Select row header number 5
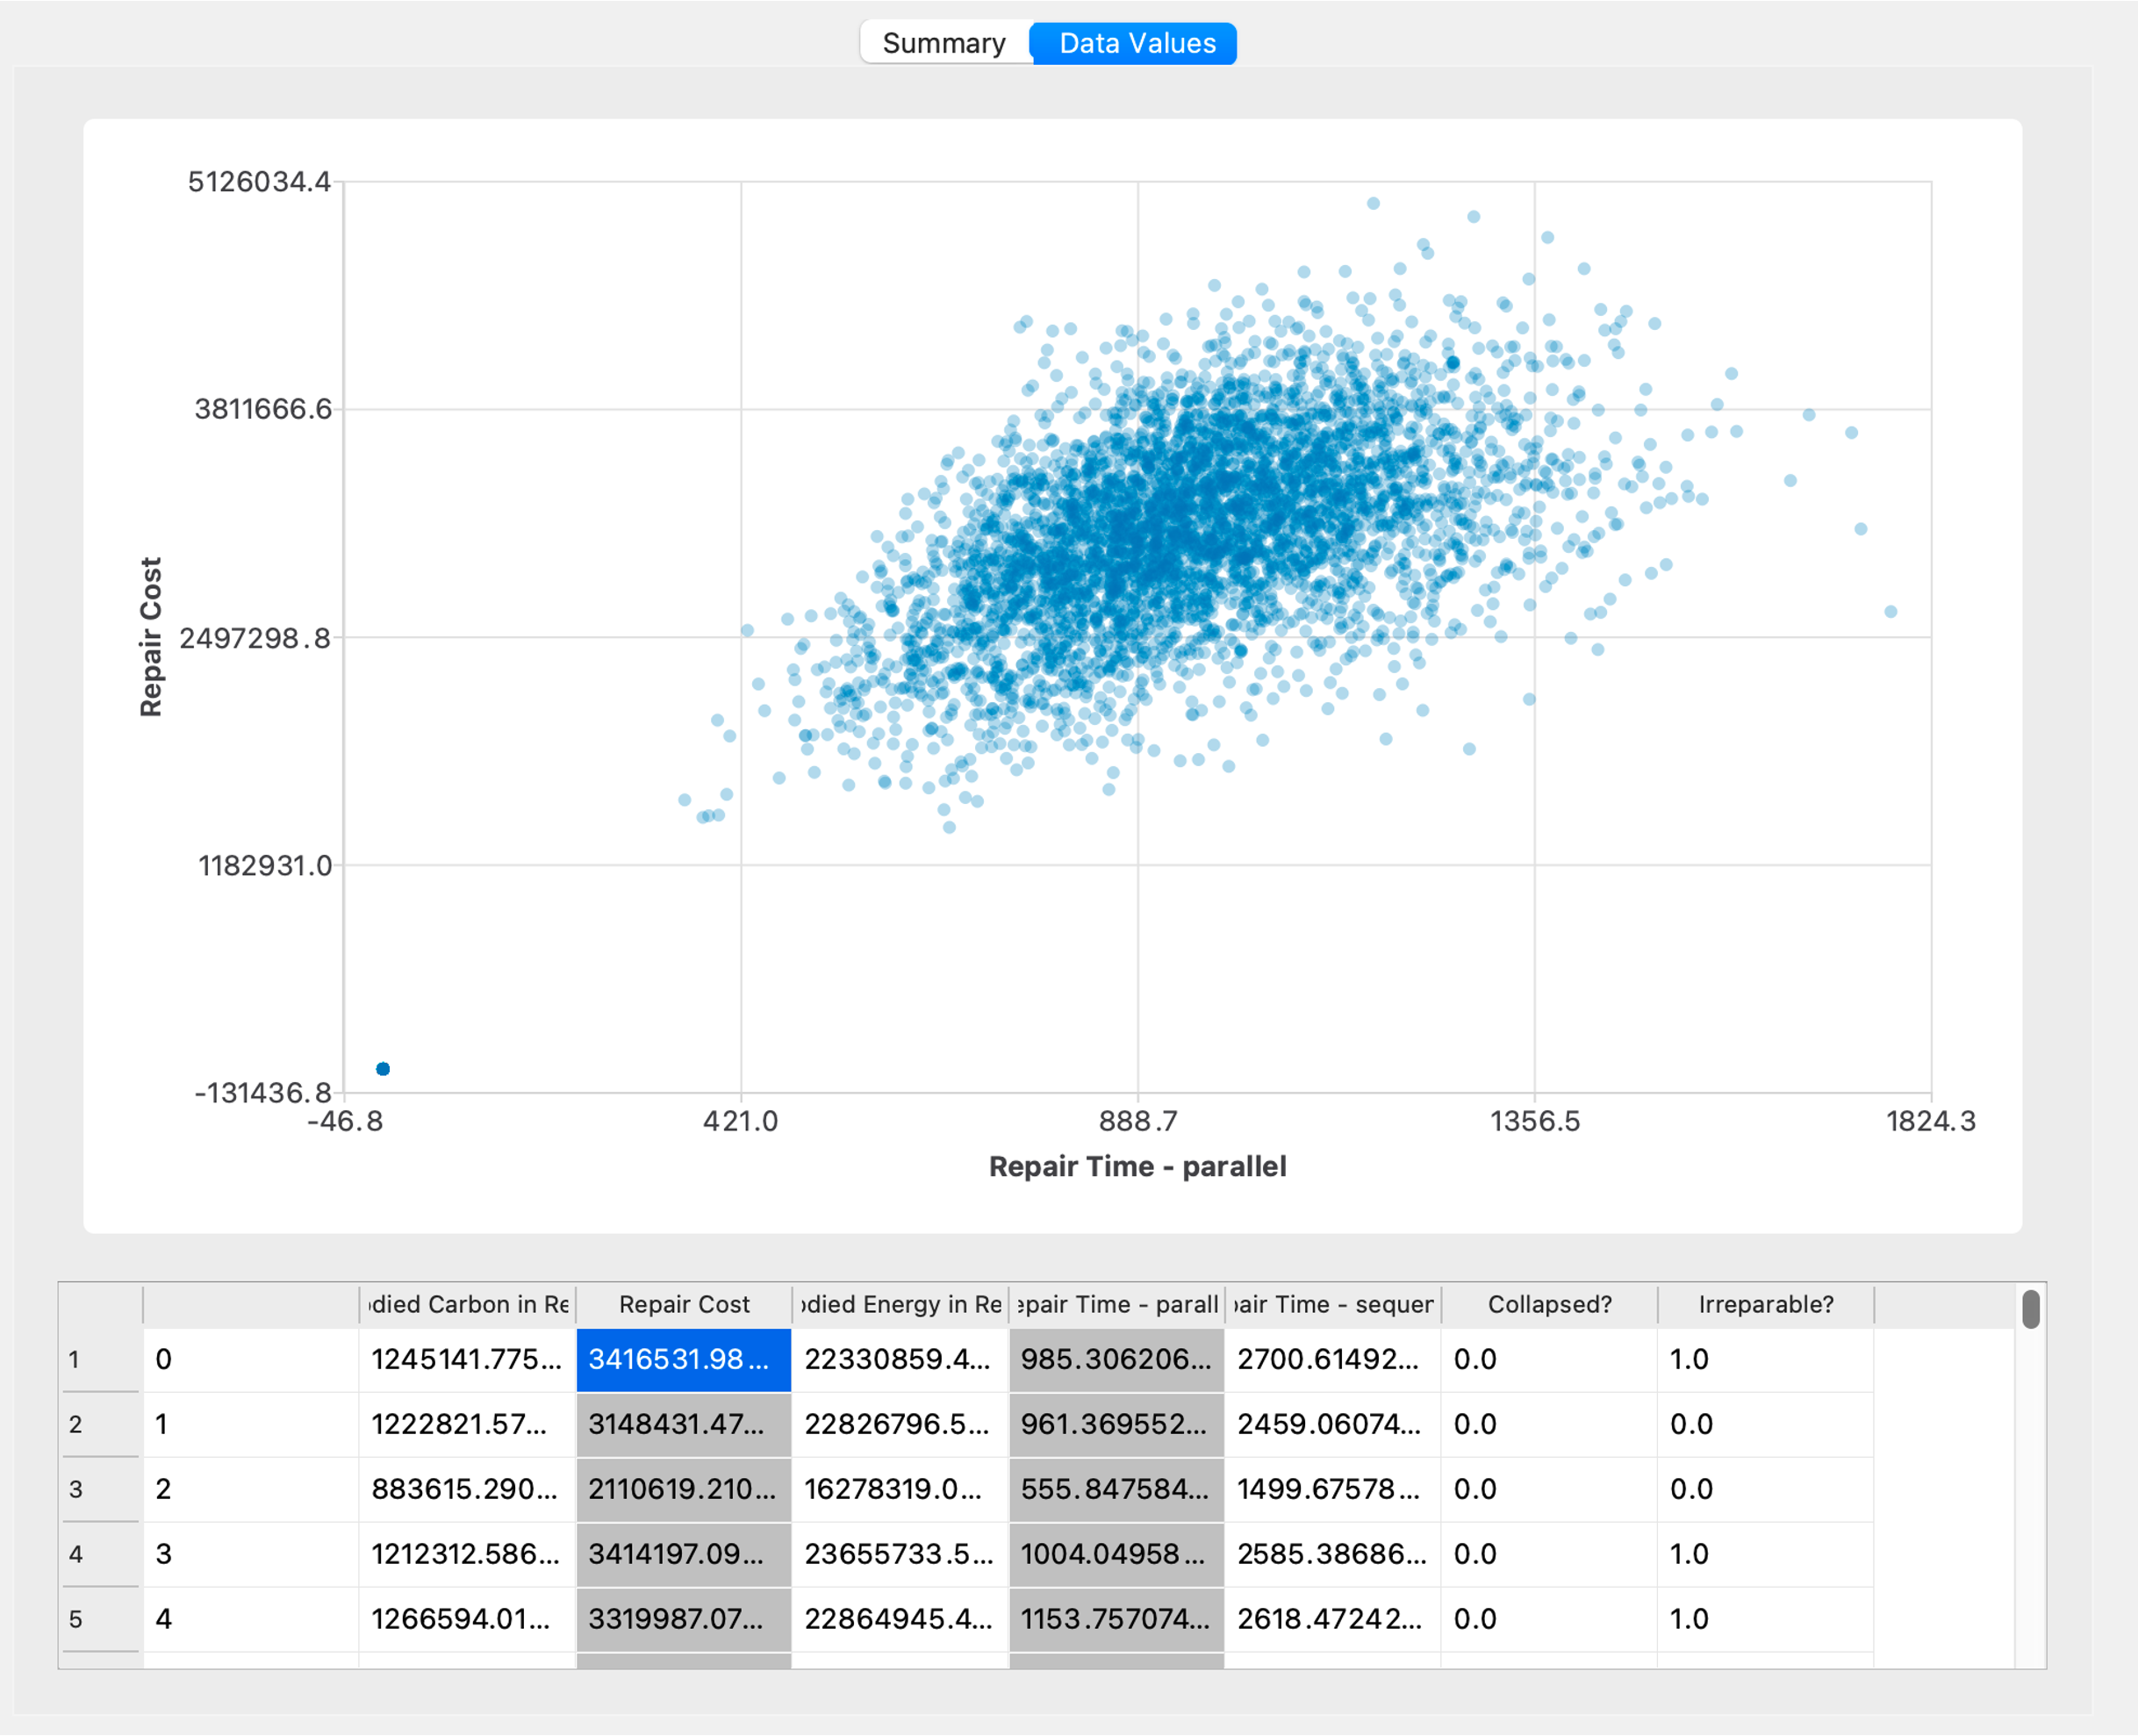 100,1619
